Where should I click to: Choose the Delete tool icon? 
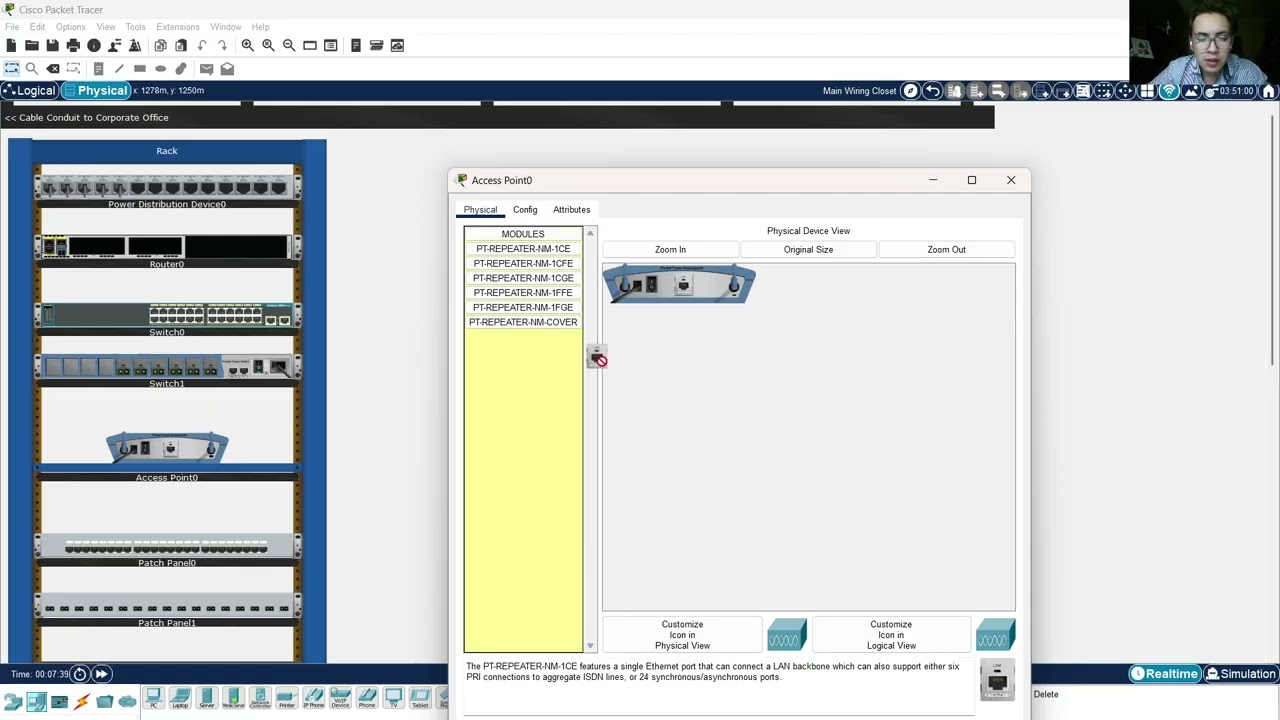tap(53, 69)
